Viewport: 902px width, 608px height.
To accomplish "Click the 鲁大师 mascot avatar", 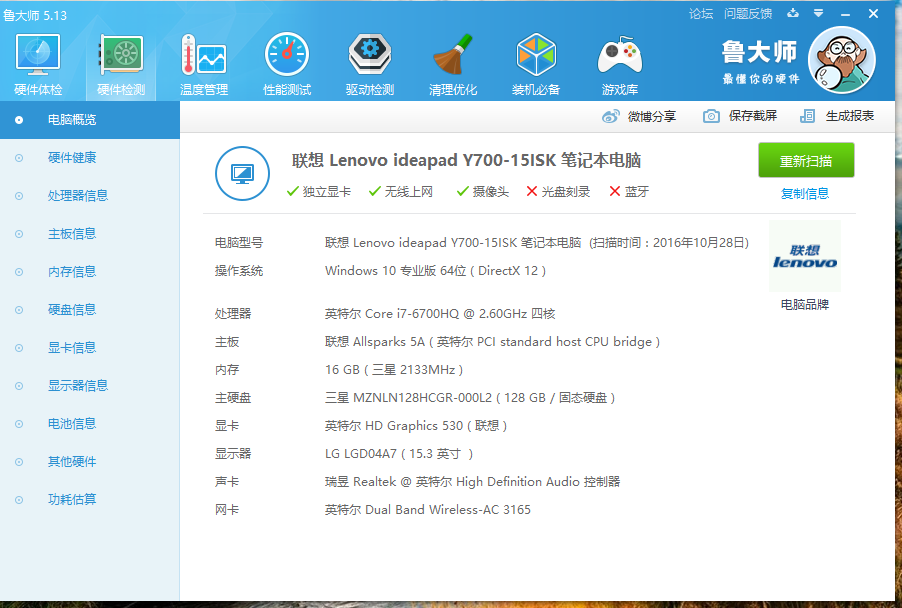I will click(x=842, y=60).
